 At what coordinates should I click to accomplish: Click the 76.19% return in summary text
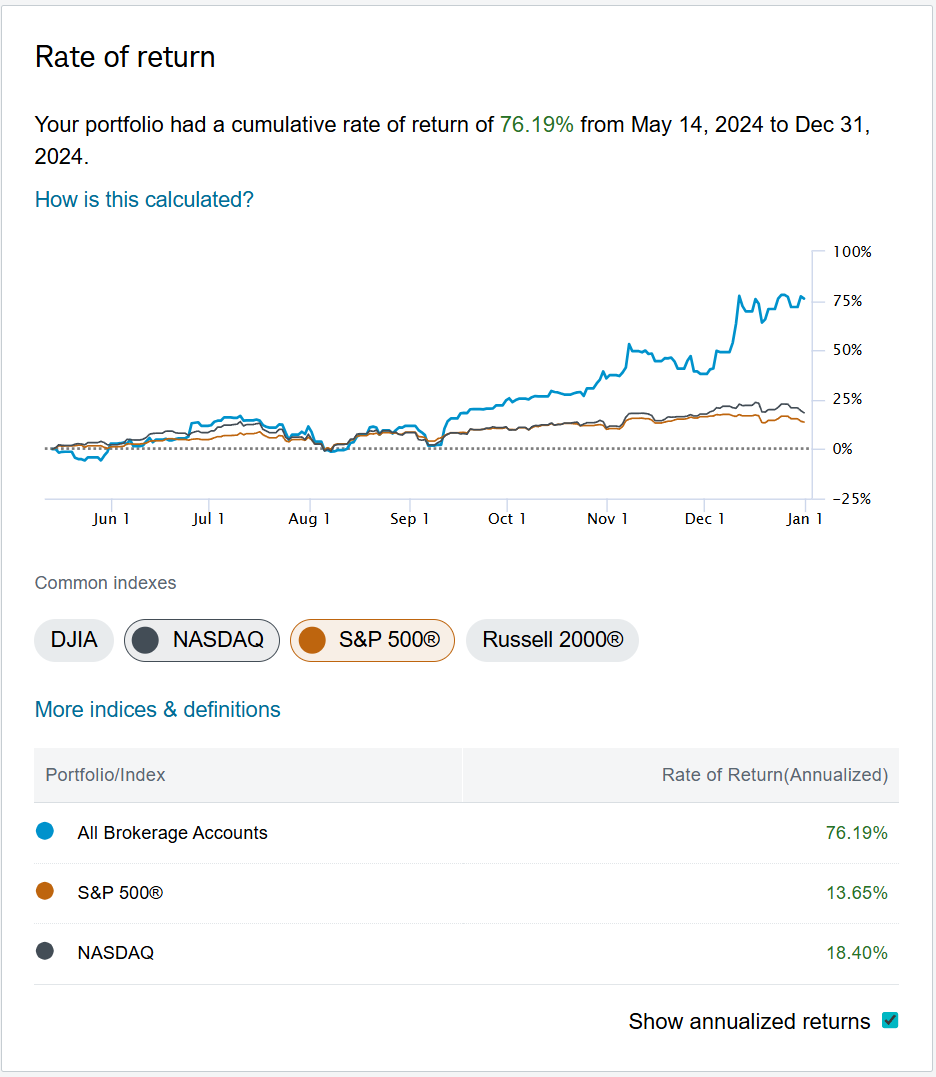pos(536,125)
